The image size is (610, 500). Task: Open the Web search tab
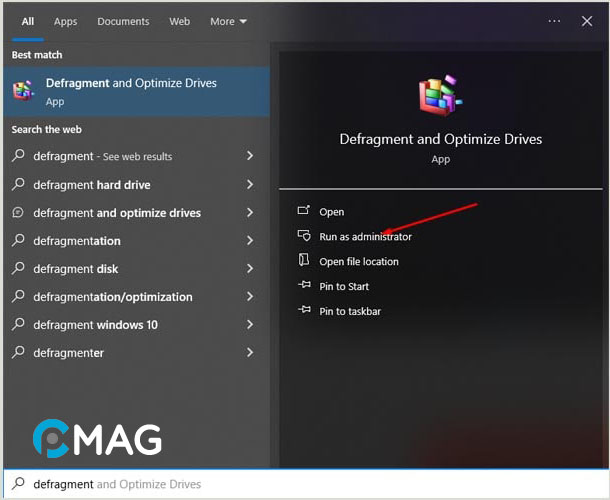(x=179, y=21)
